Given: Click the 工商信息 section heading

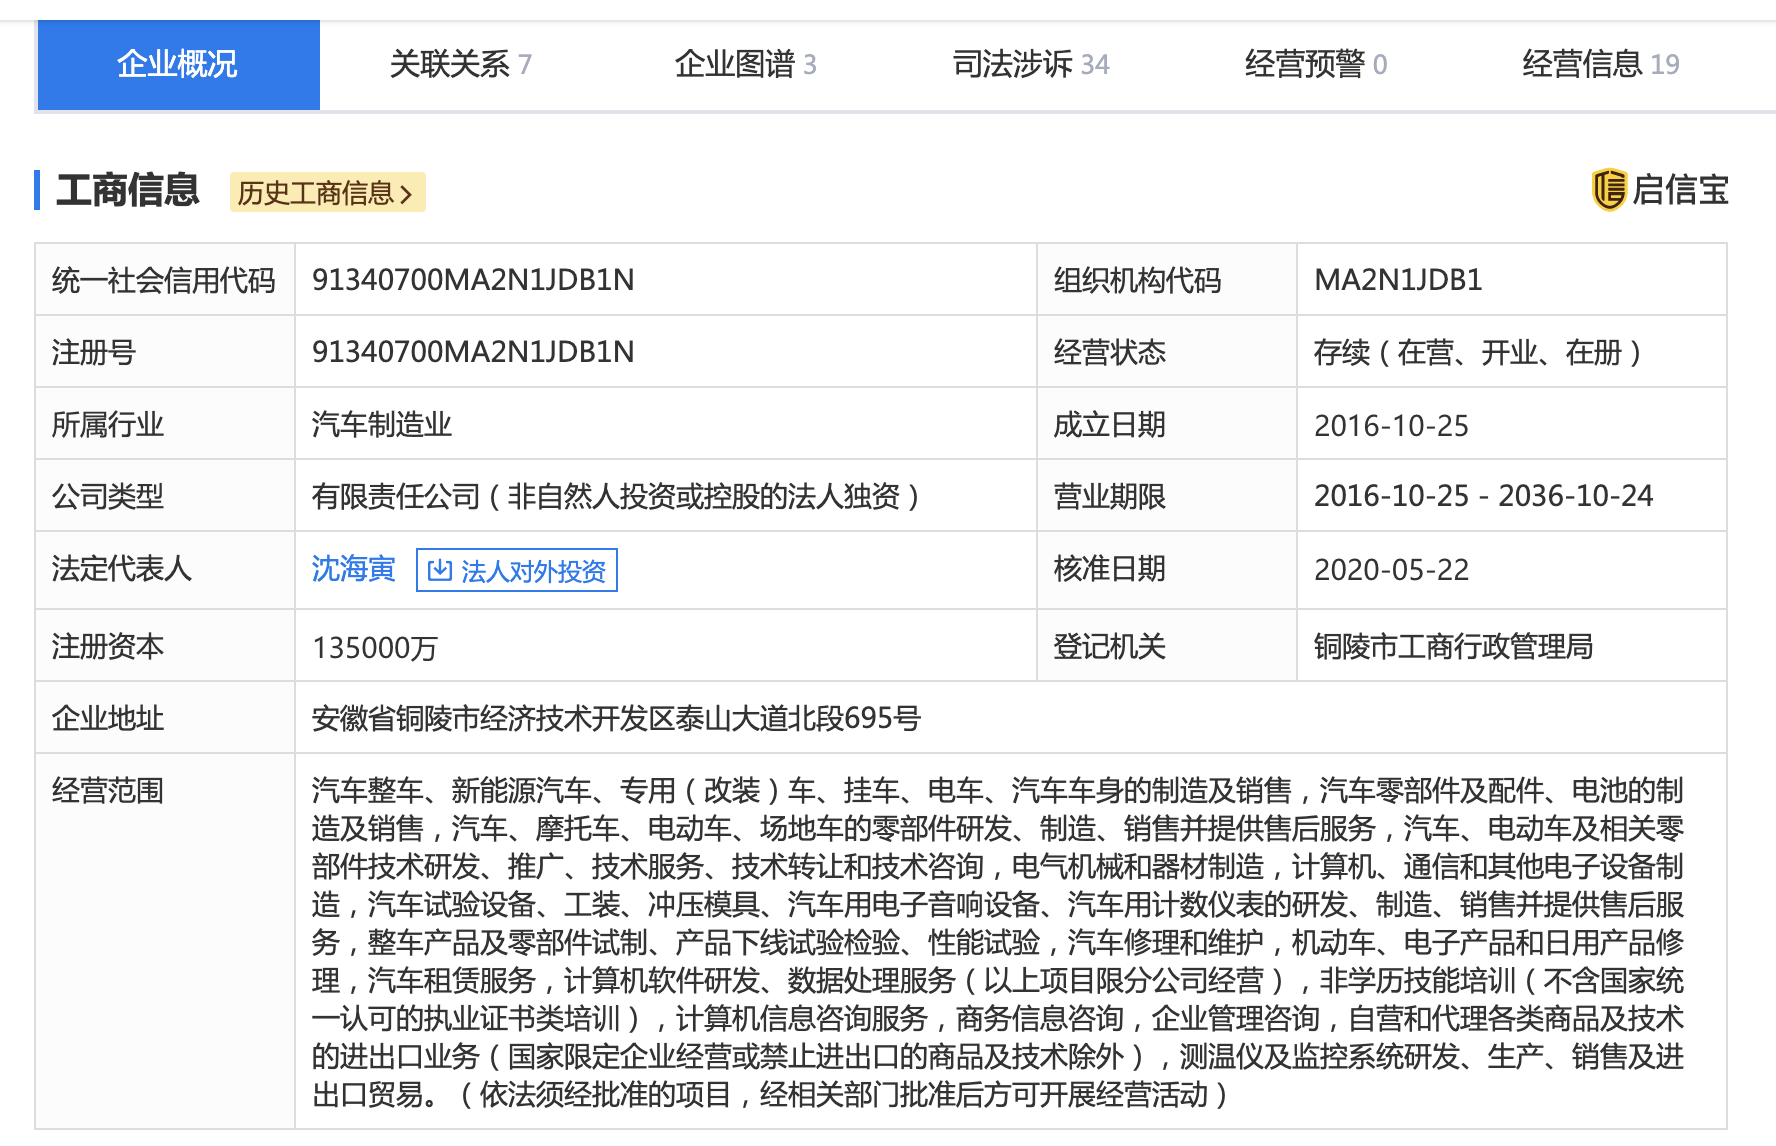Looking at the screenshot, I should (128, 190).
